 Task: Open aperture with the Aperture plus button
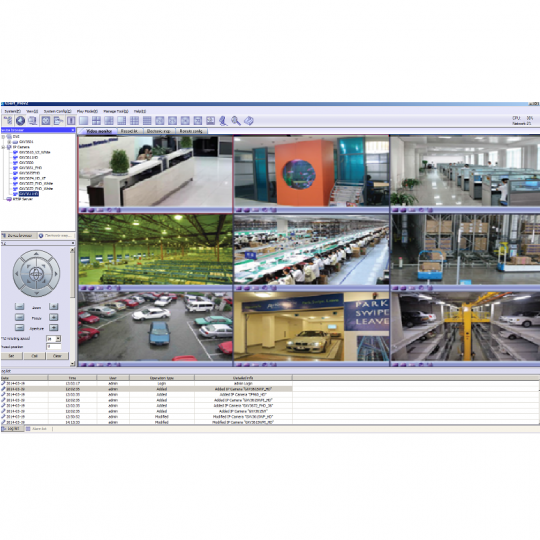[x=53, y=328]
